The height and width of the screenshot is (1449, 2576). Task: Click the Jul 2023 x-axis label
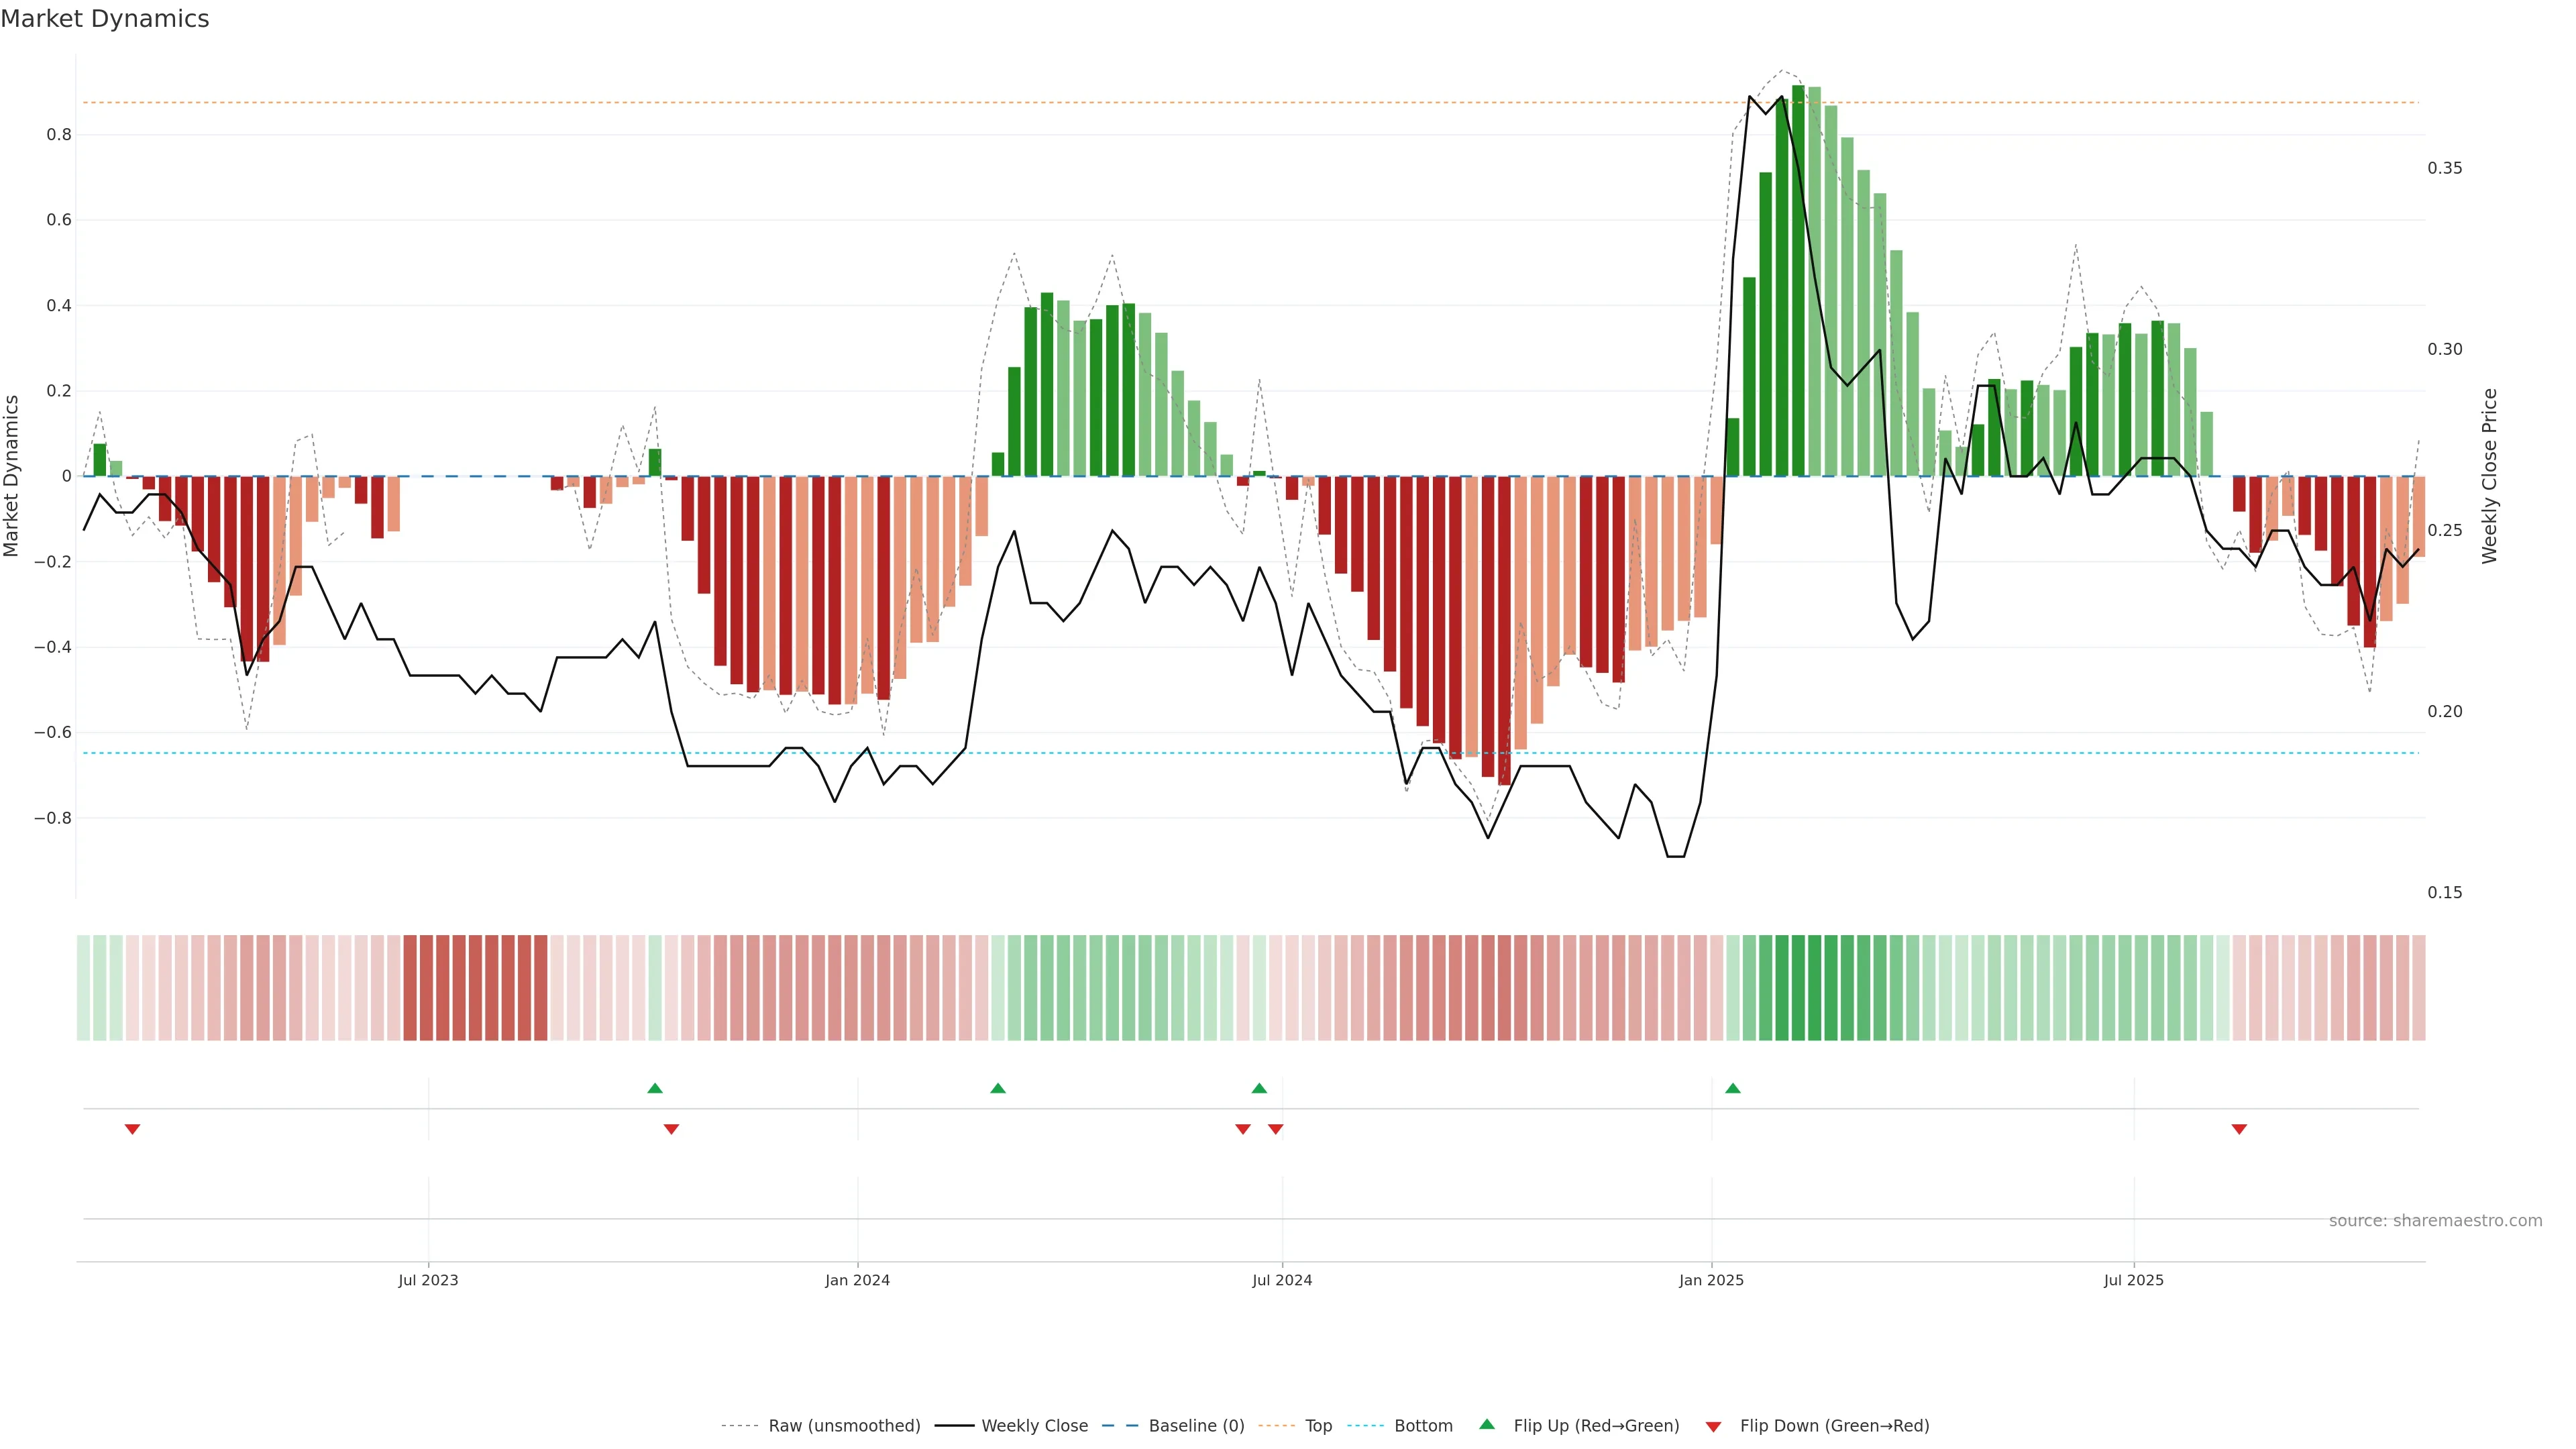(428, 1280)
